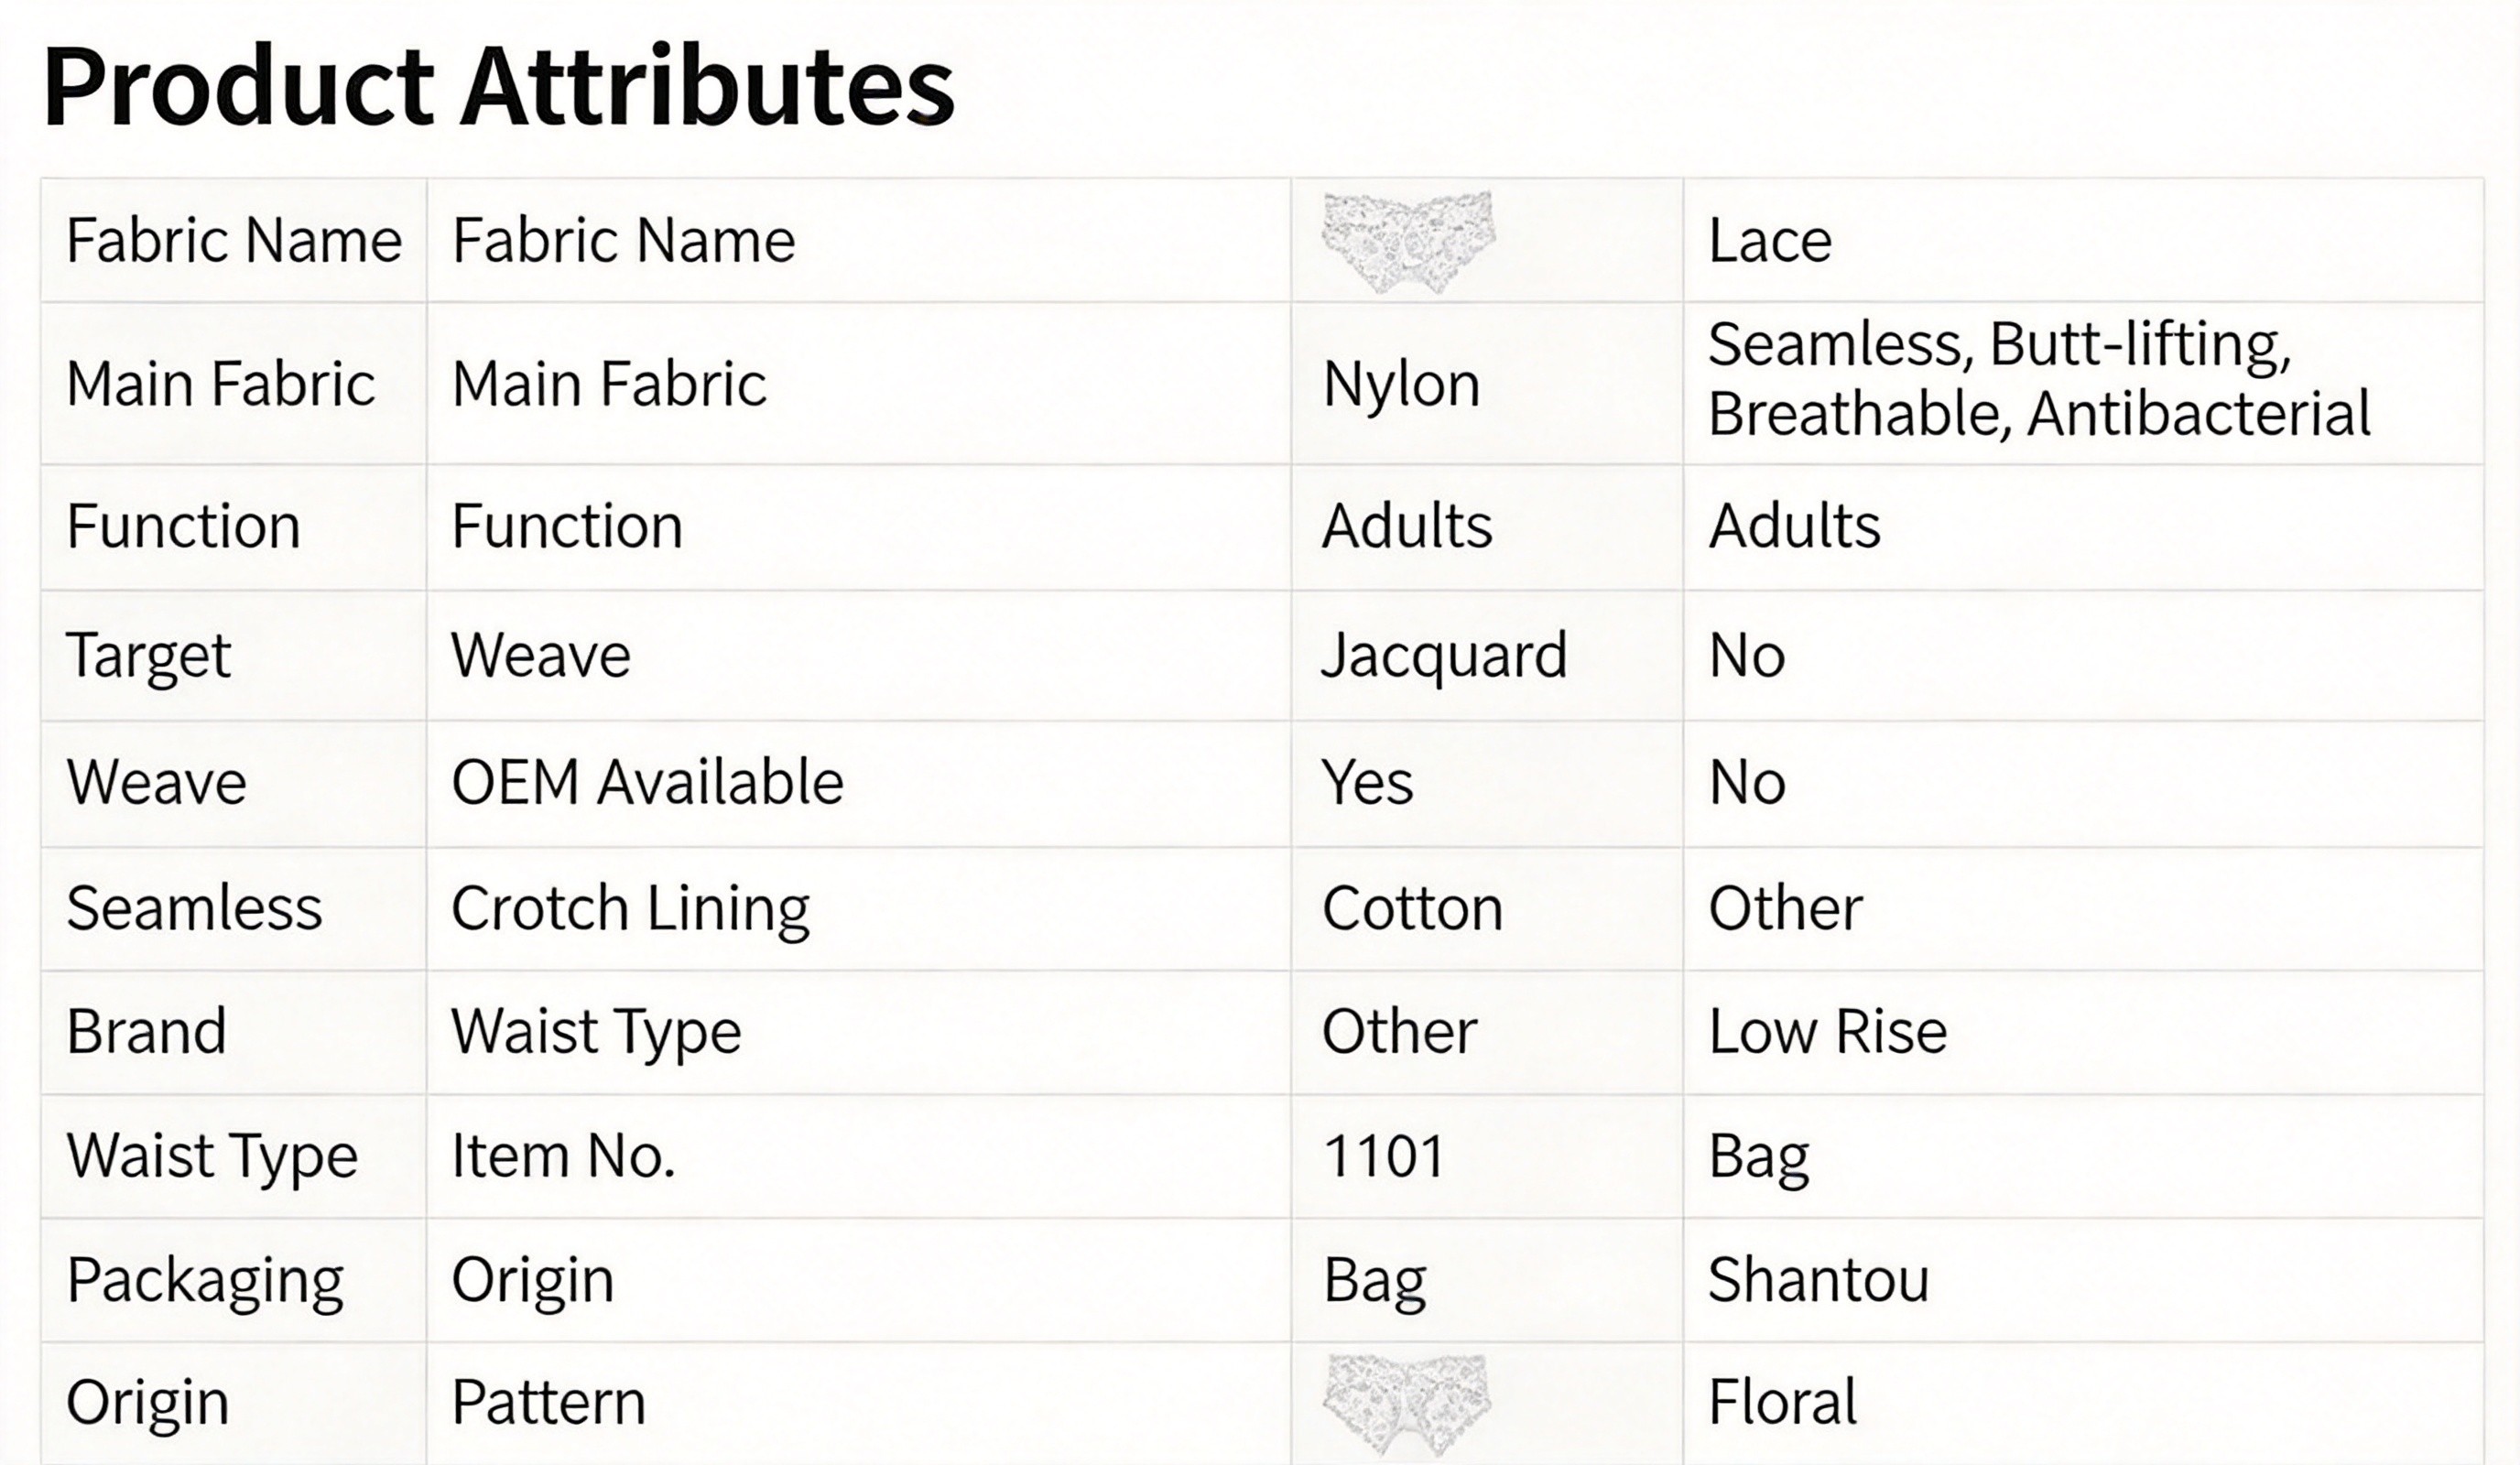The image size is (2520, 1465).
Task: Select the Yes value for OEM Available
Action: coord(1367,782)
